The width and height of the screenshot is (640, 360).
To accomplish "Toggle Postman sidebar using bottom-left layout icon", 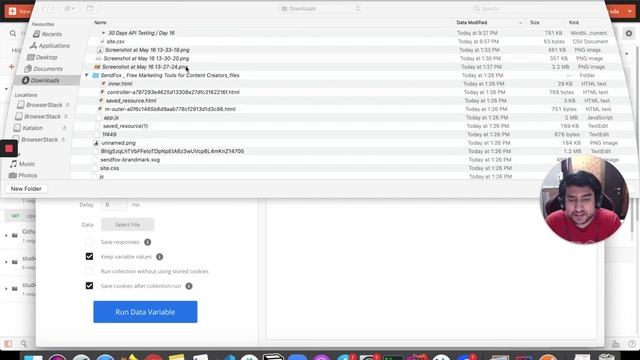I will click(8, 344).
